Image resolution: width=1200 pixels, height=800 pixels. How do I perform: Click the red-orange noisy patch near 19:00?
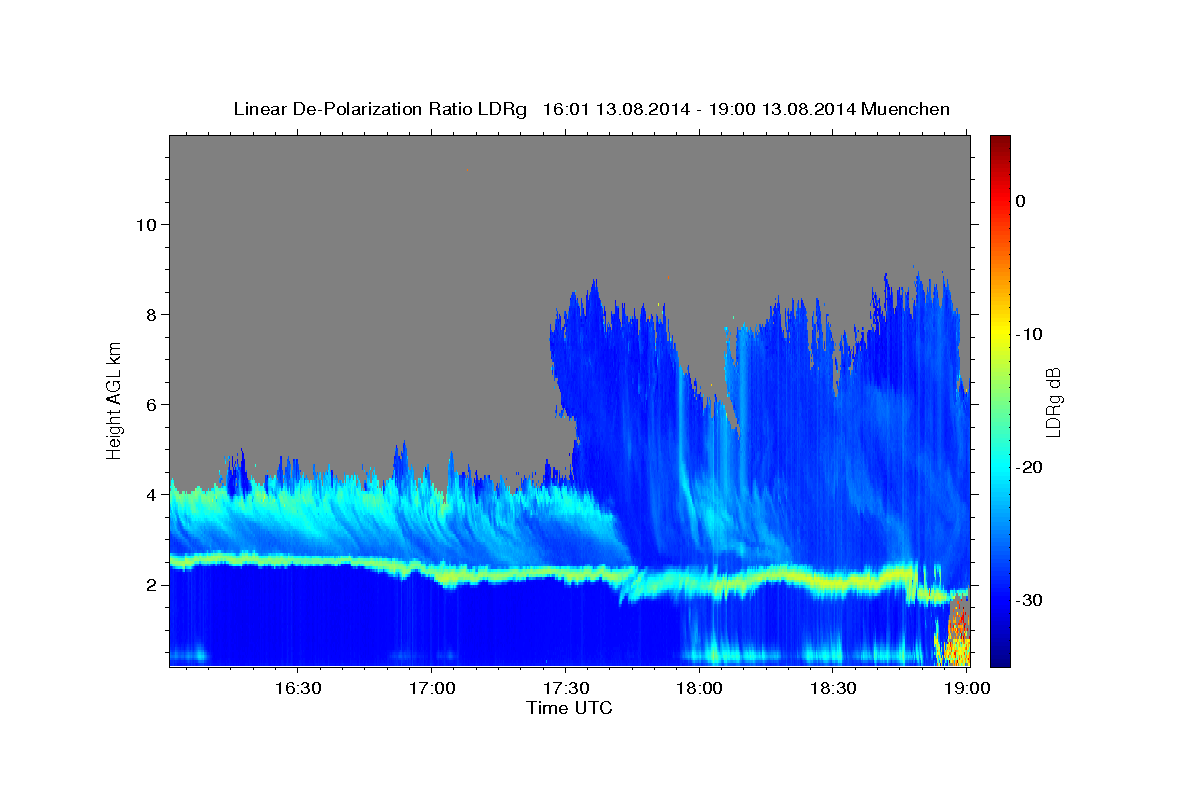tap(956, 630)
